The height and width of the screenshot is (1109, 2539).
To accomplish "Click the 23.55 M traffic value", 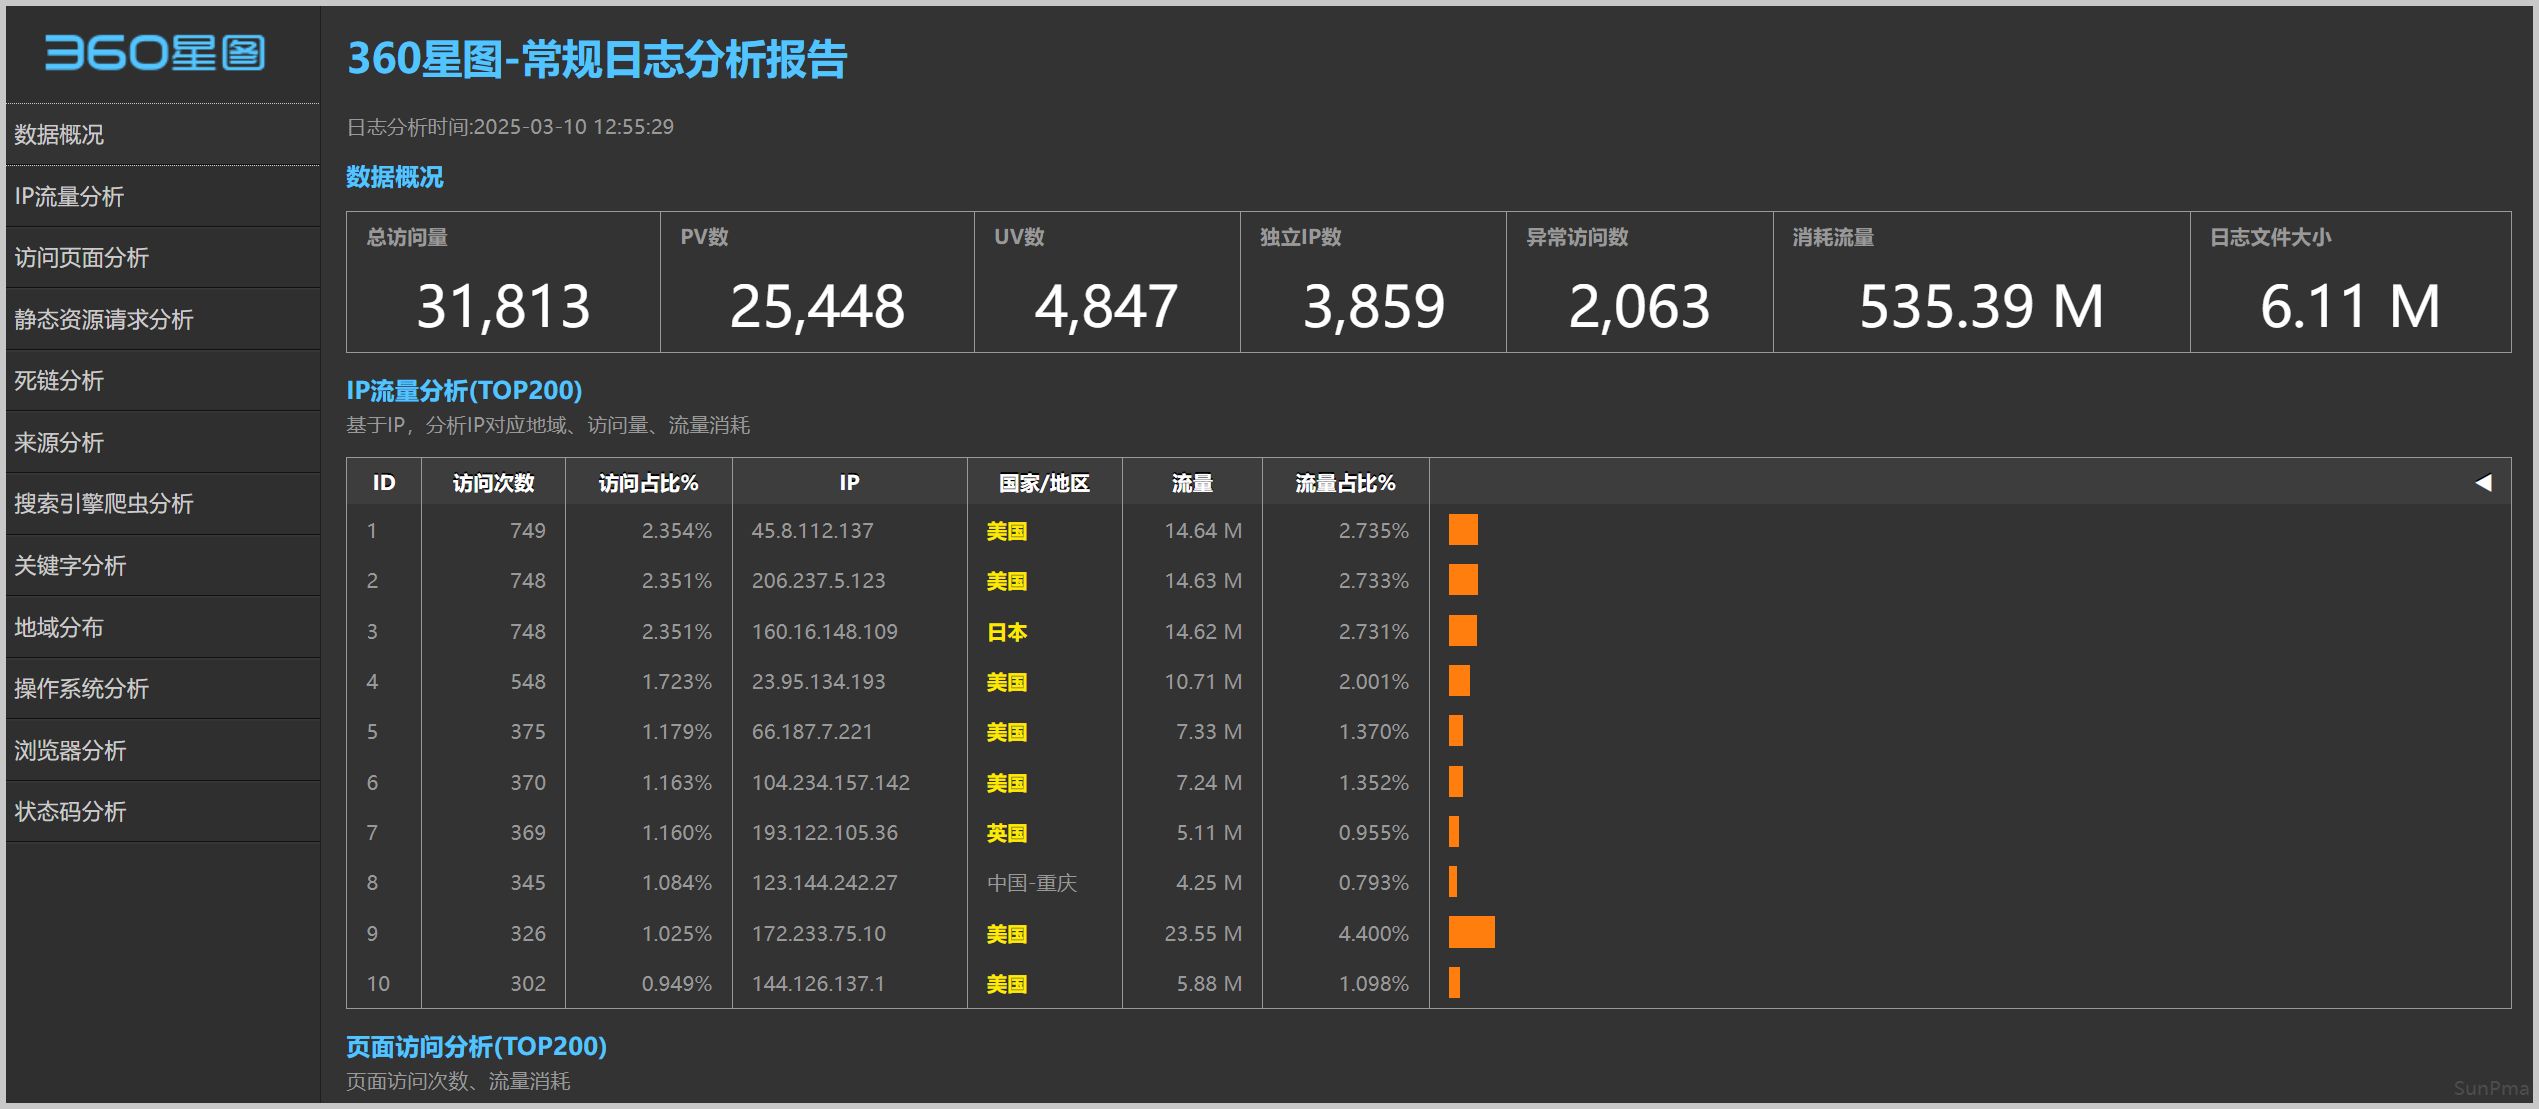I will (x=1203, y=934).
